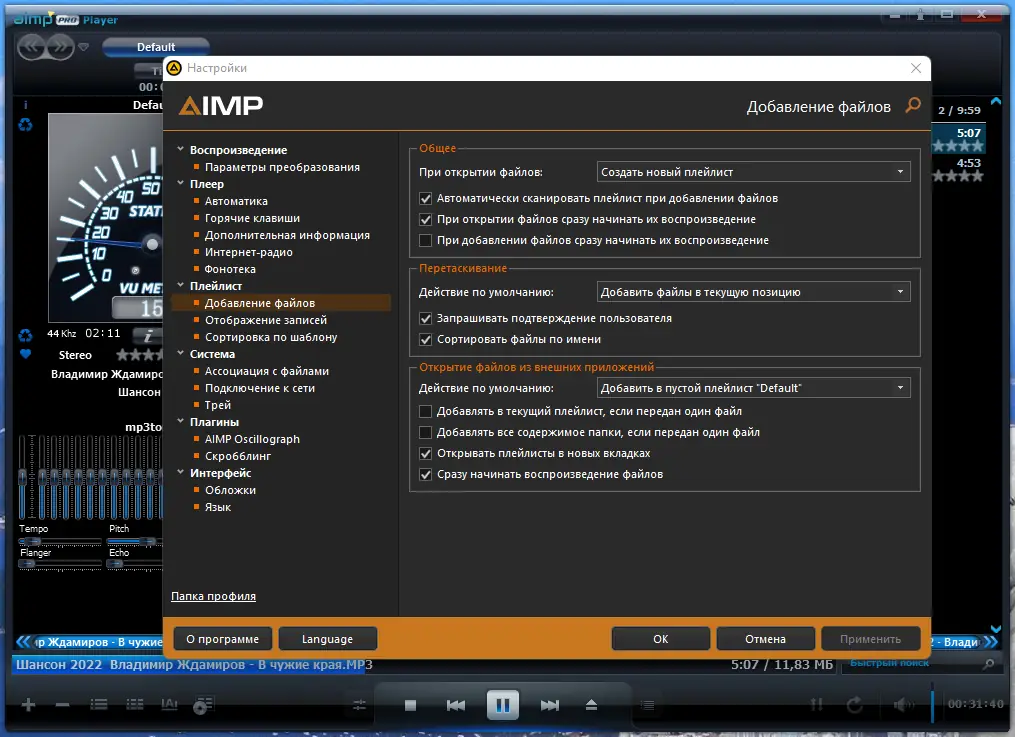1015x737 pixels.
Task: Collapse the Плейлист tree section
Action: pyautogui.click(x=181, y=285)
